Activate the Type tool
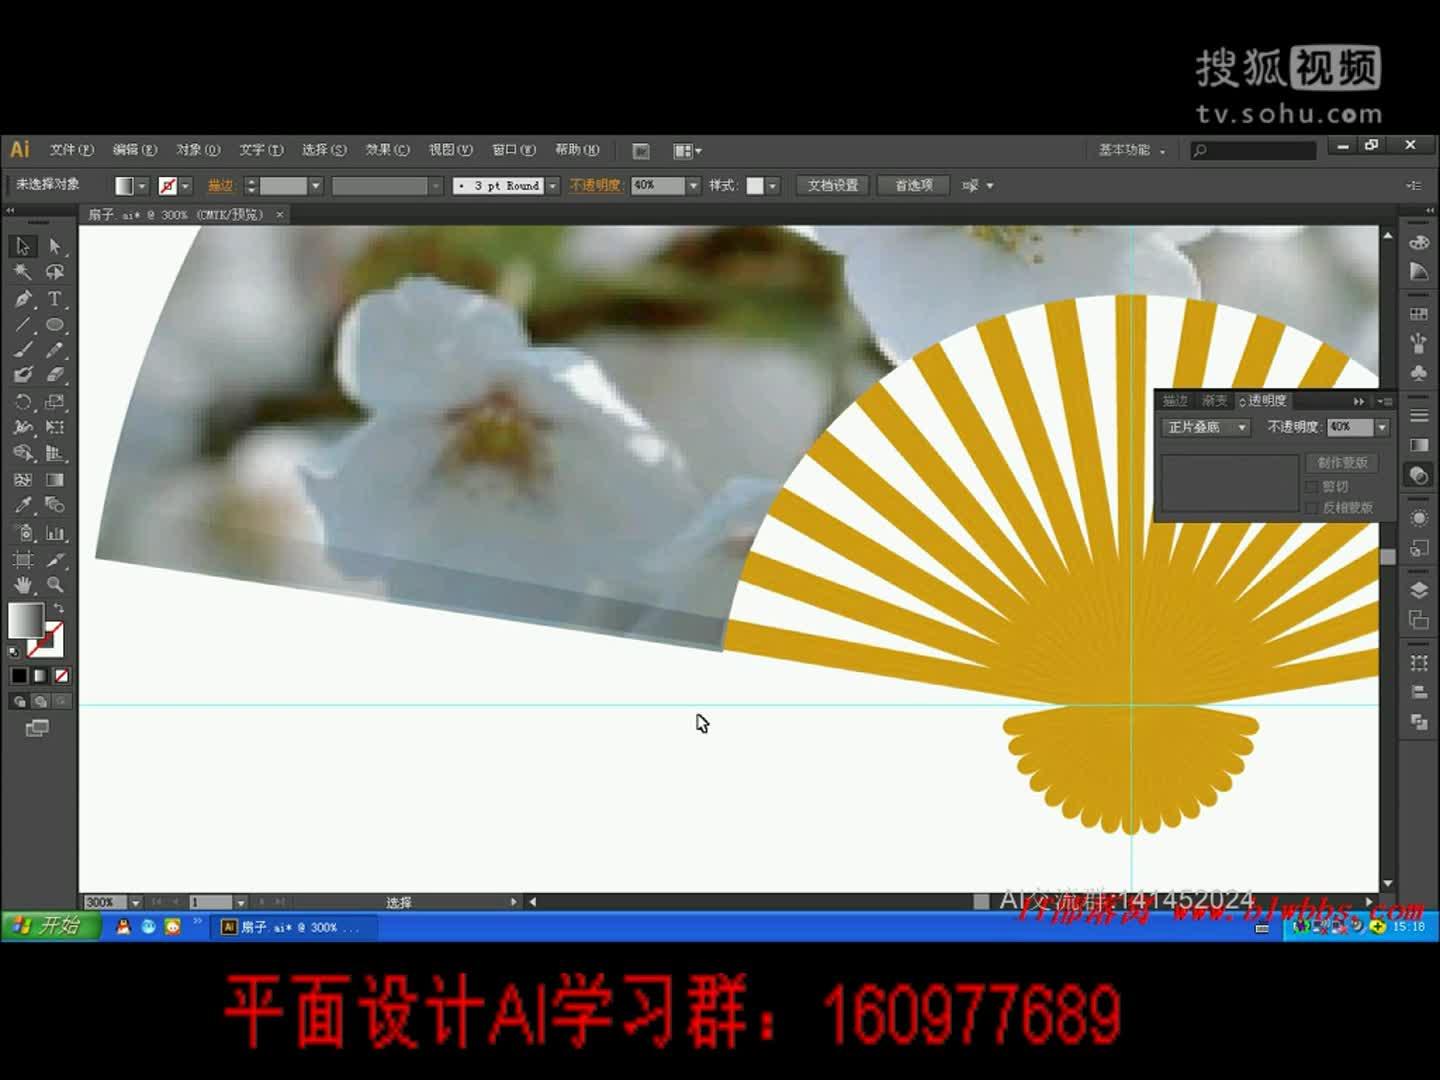 click(54, 297)
